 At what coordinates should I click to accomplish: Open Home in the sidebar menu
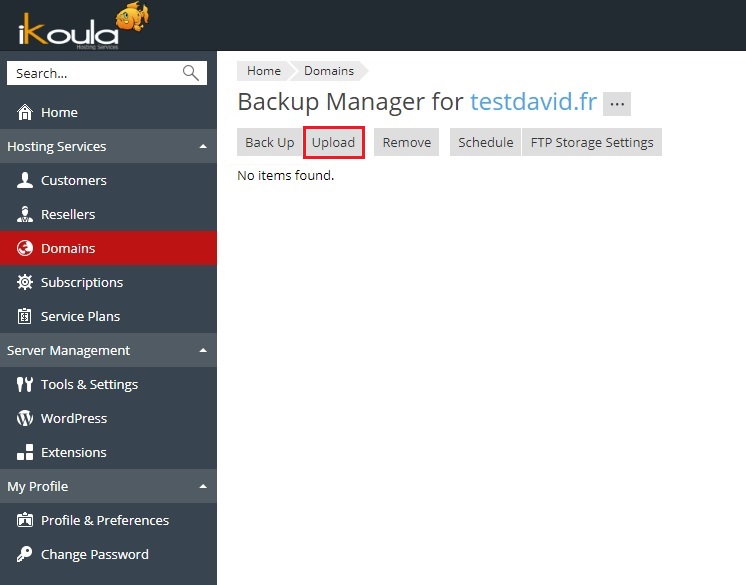coord(108,112)
